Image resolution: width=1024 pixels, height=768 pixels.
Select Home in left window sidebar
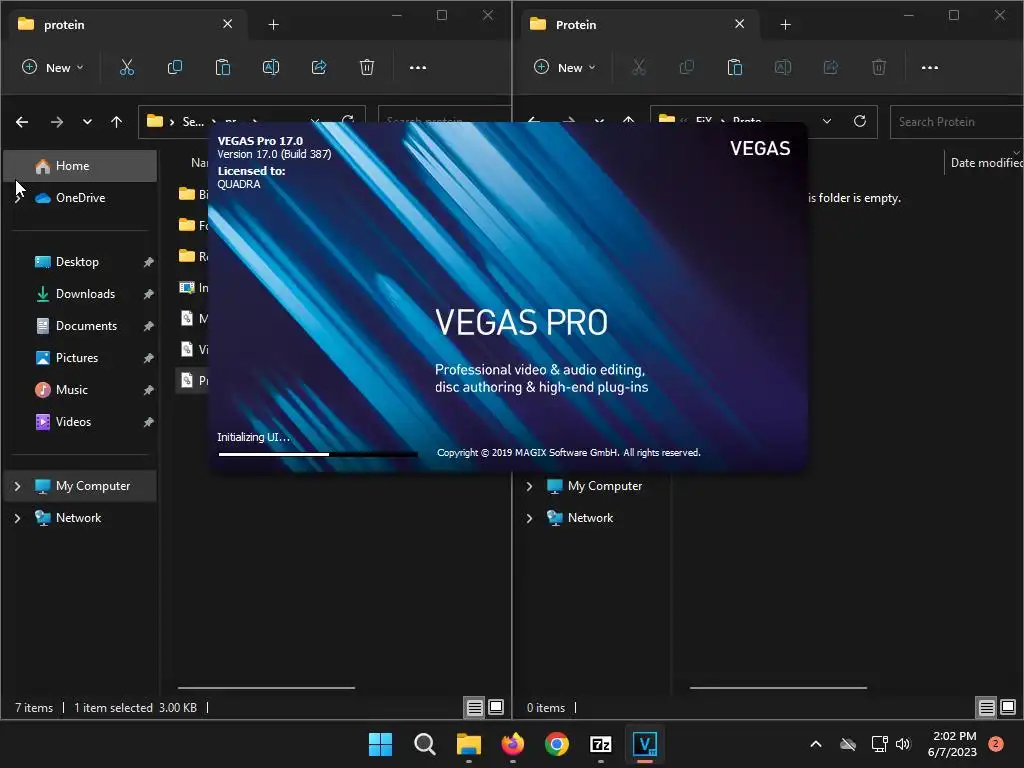click(80, 166)
